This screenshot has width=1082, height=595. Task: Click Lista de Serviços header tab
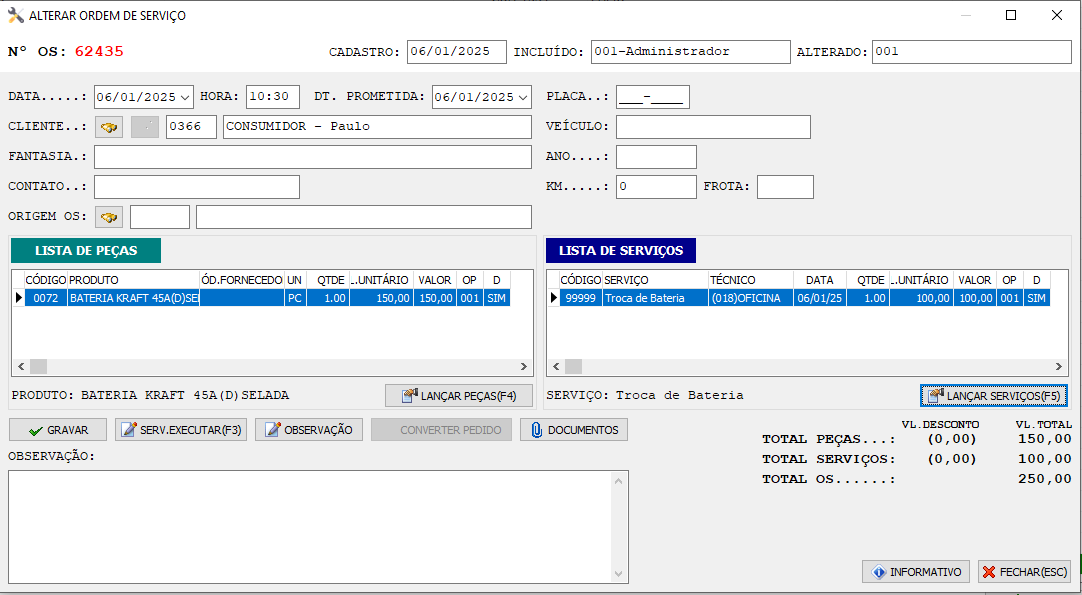pos(621,251)
